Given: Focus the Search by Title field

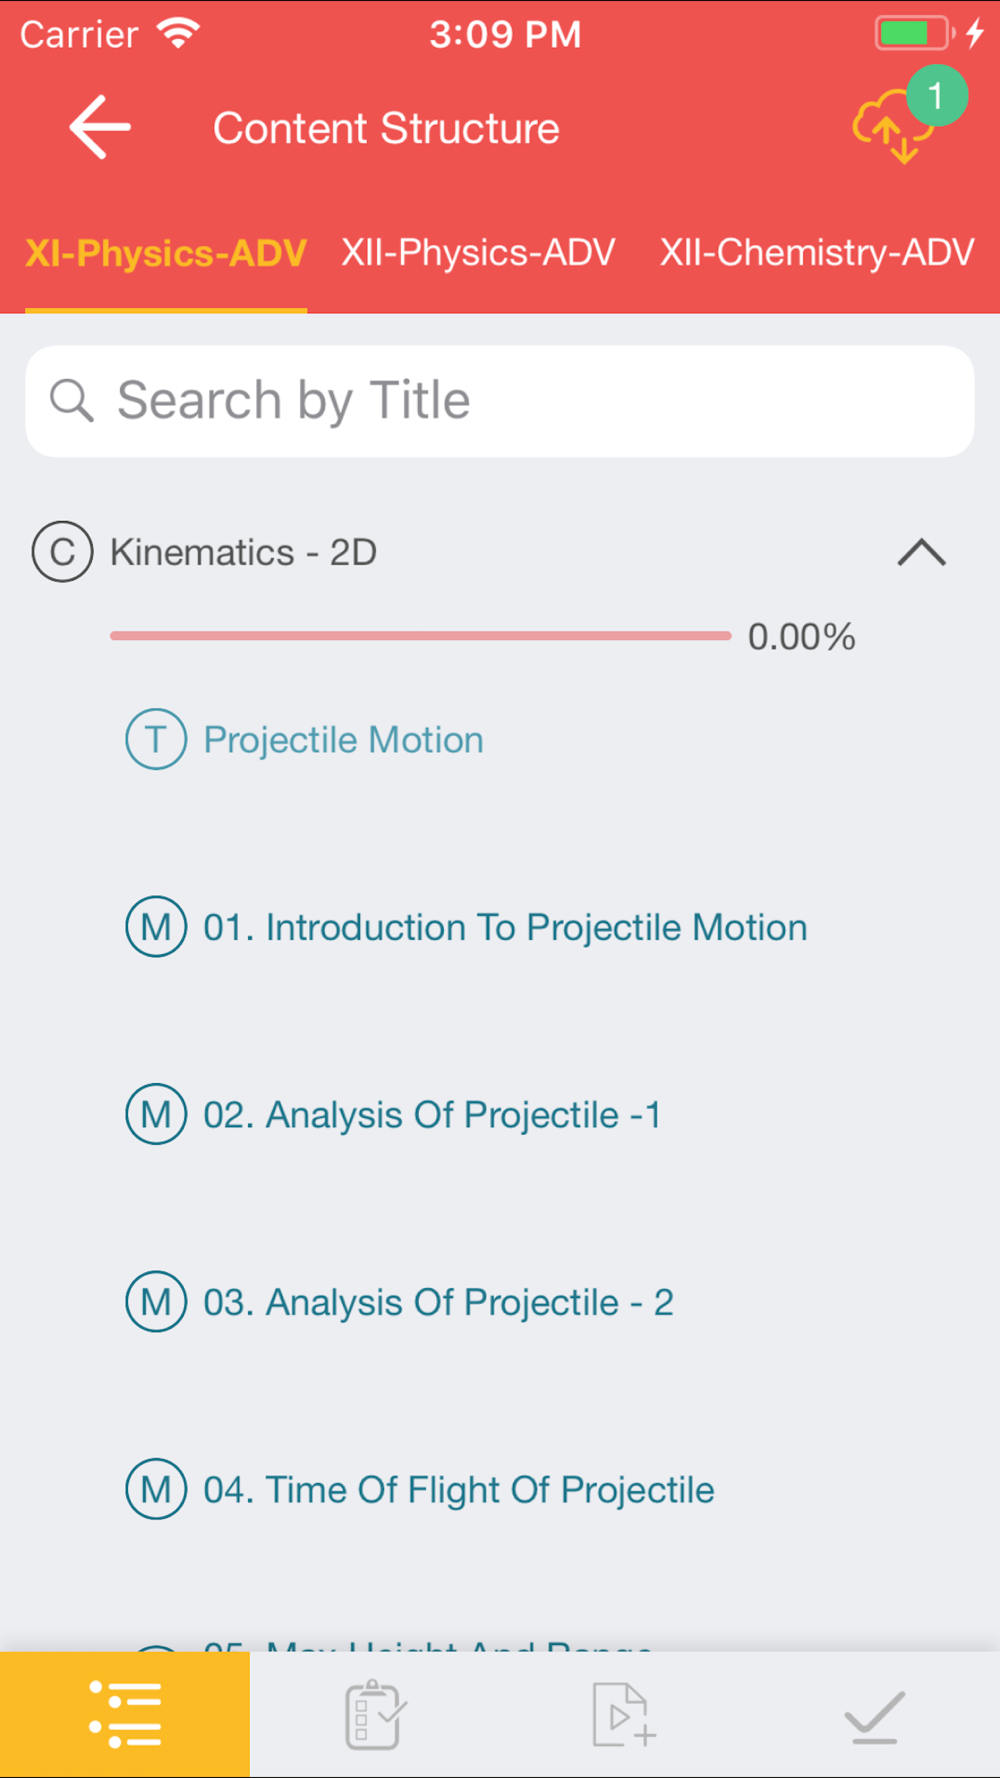Looking at the screenshot, I should (x=520, y=401).
